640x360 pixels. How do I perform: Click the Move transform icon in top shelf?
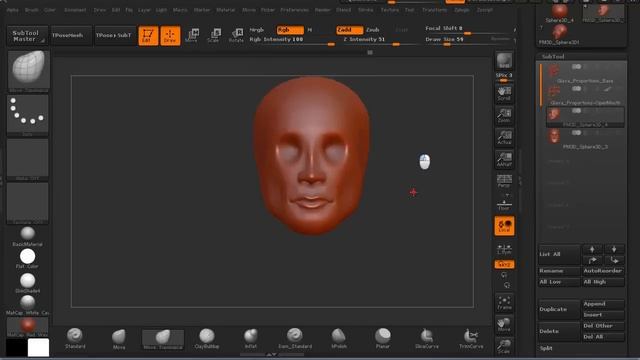(x=192, y=36)
